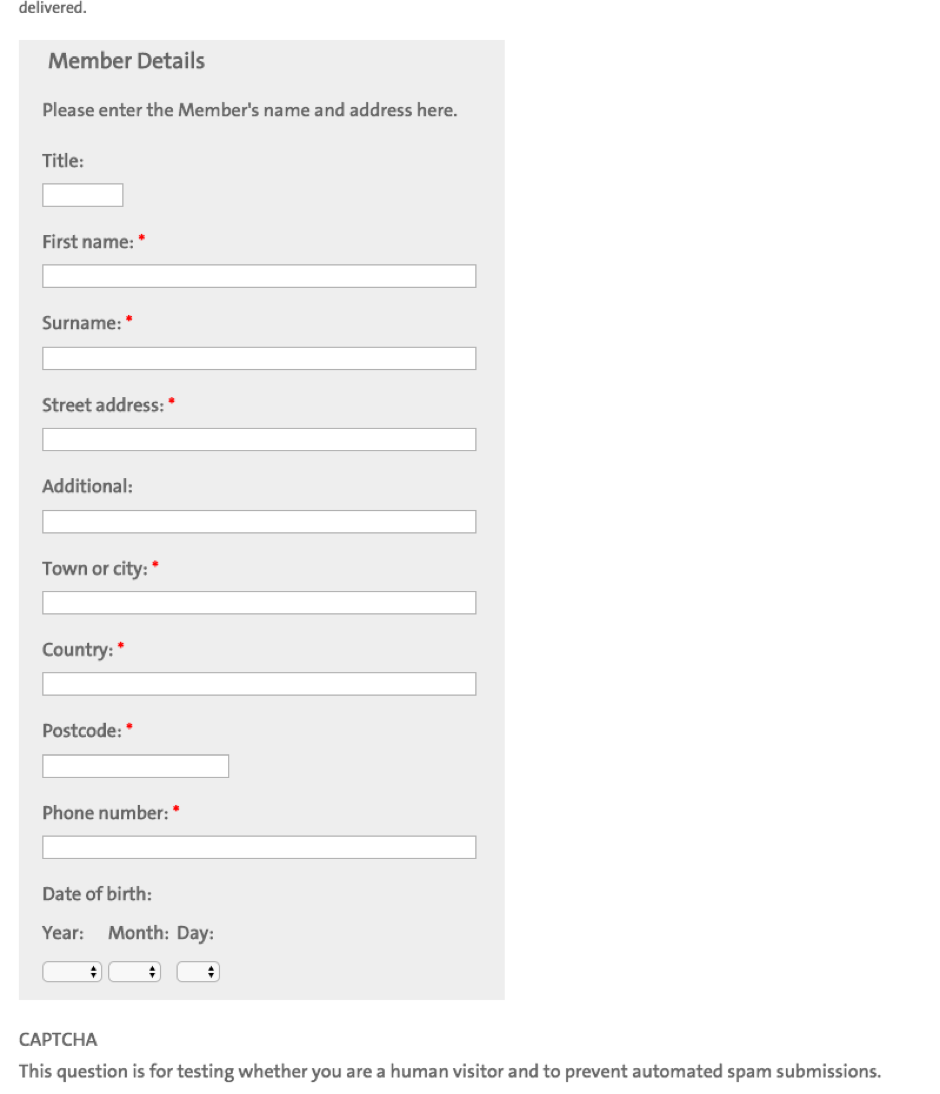Select the Country input box

coord(259,684)
